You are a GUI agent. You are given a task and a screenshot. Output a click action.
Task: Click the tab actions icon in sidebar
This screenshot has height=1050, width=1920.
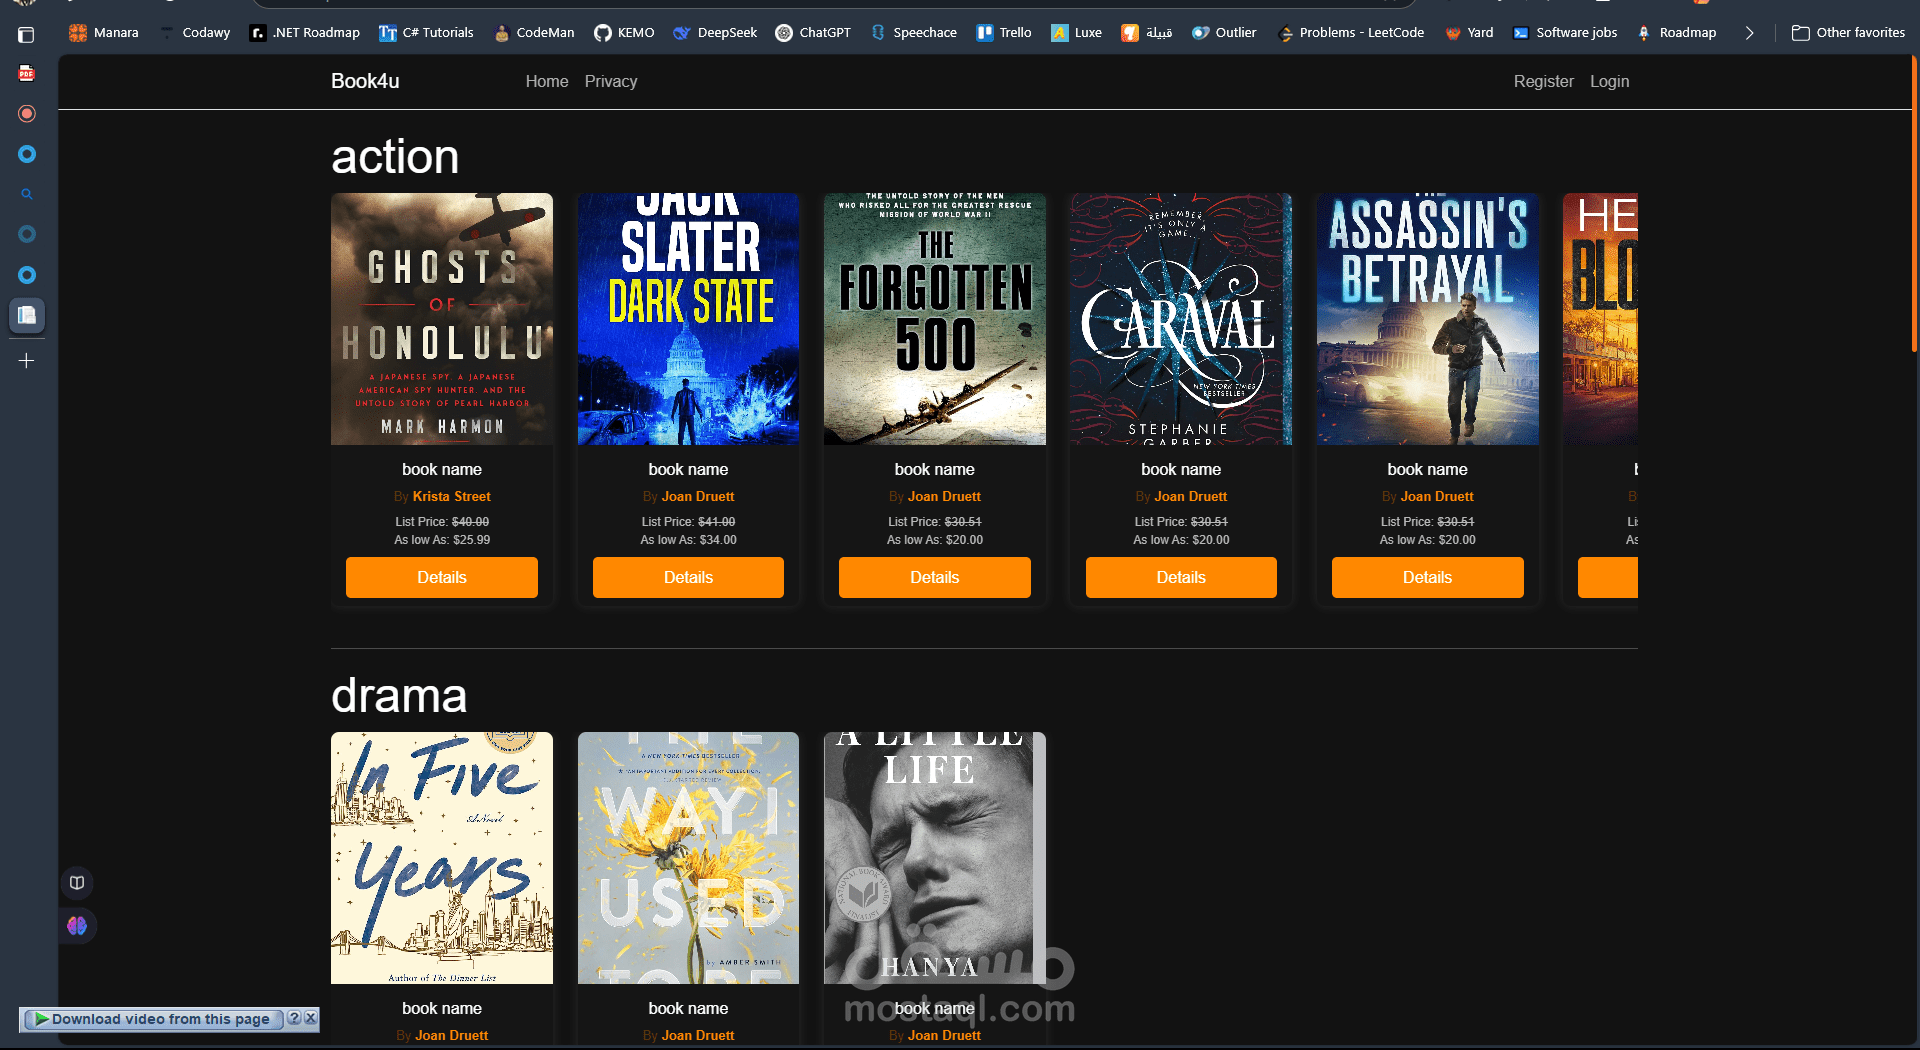(x=27, y=35)
